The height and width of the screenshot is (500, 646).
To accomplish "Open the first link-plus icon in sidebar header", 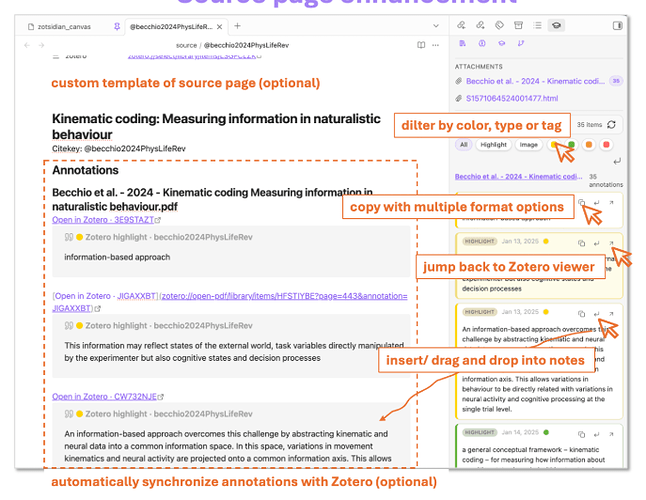I will click(461, 26).
